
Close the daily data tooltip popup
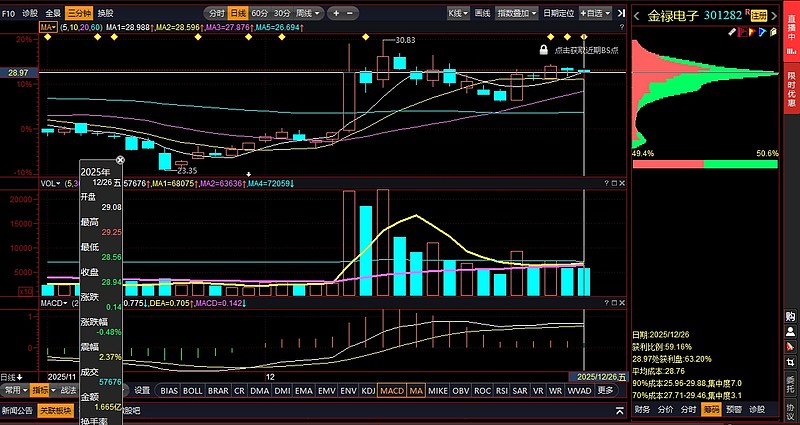pos(120,160)
